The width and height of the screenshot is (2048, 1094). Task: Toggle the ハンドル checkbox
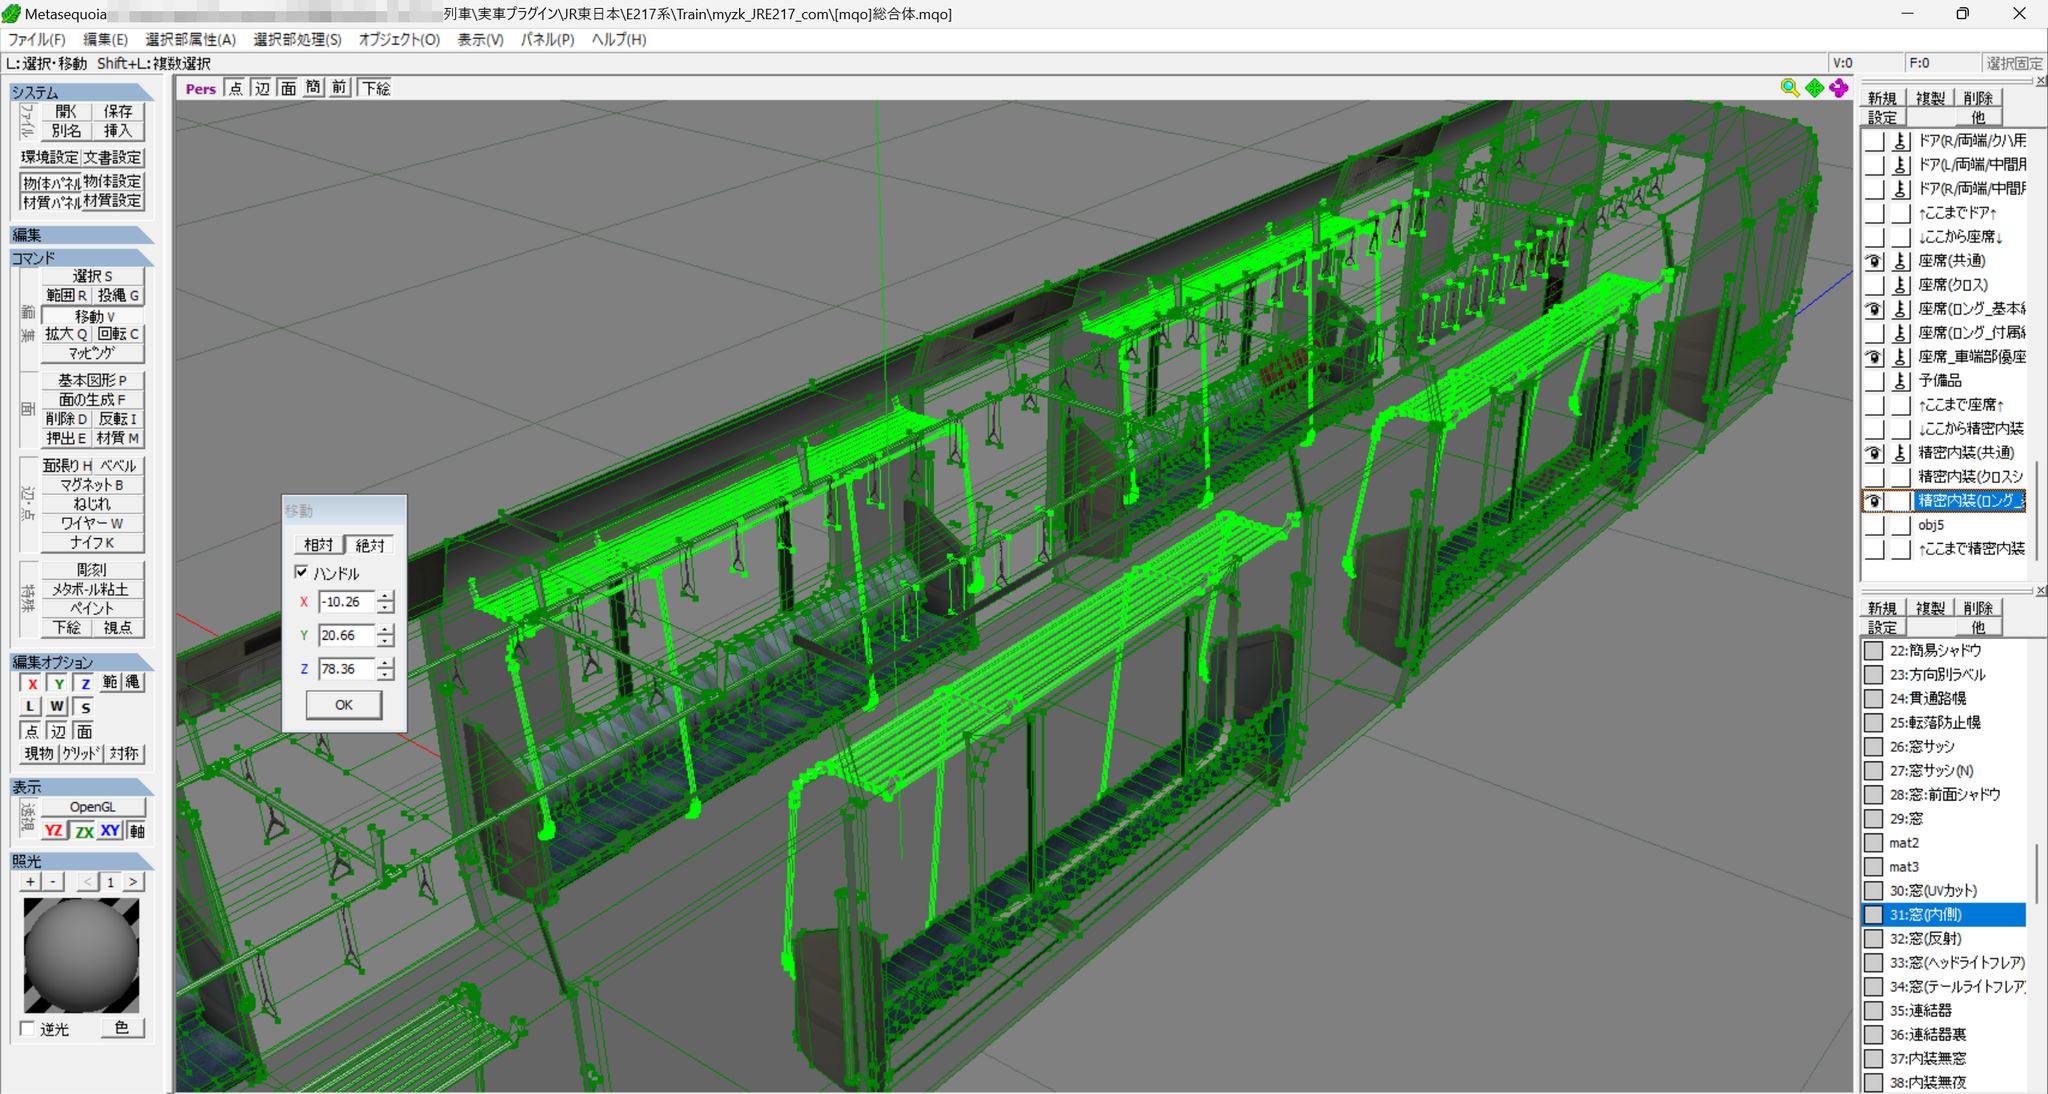coord(301,572)
